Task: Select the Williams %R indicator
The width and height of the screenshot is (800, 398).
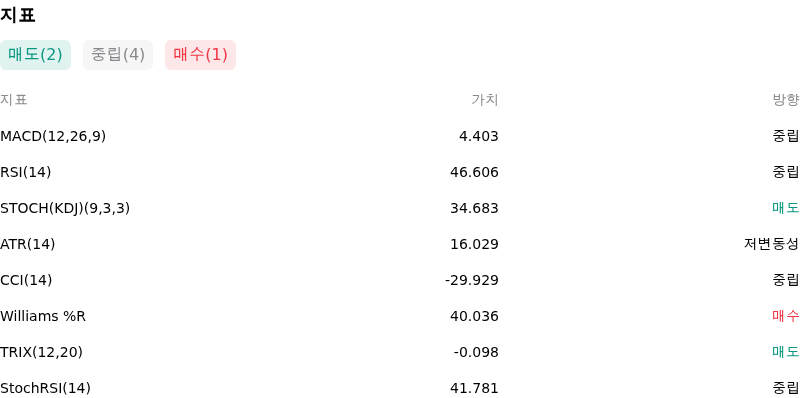Action: (x=43, y=316)
